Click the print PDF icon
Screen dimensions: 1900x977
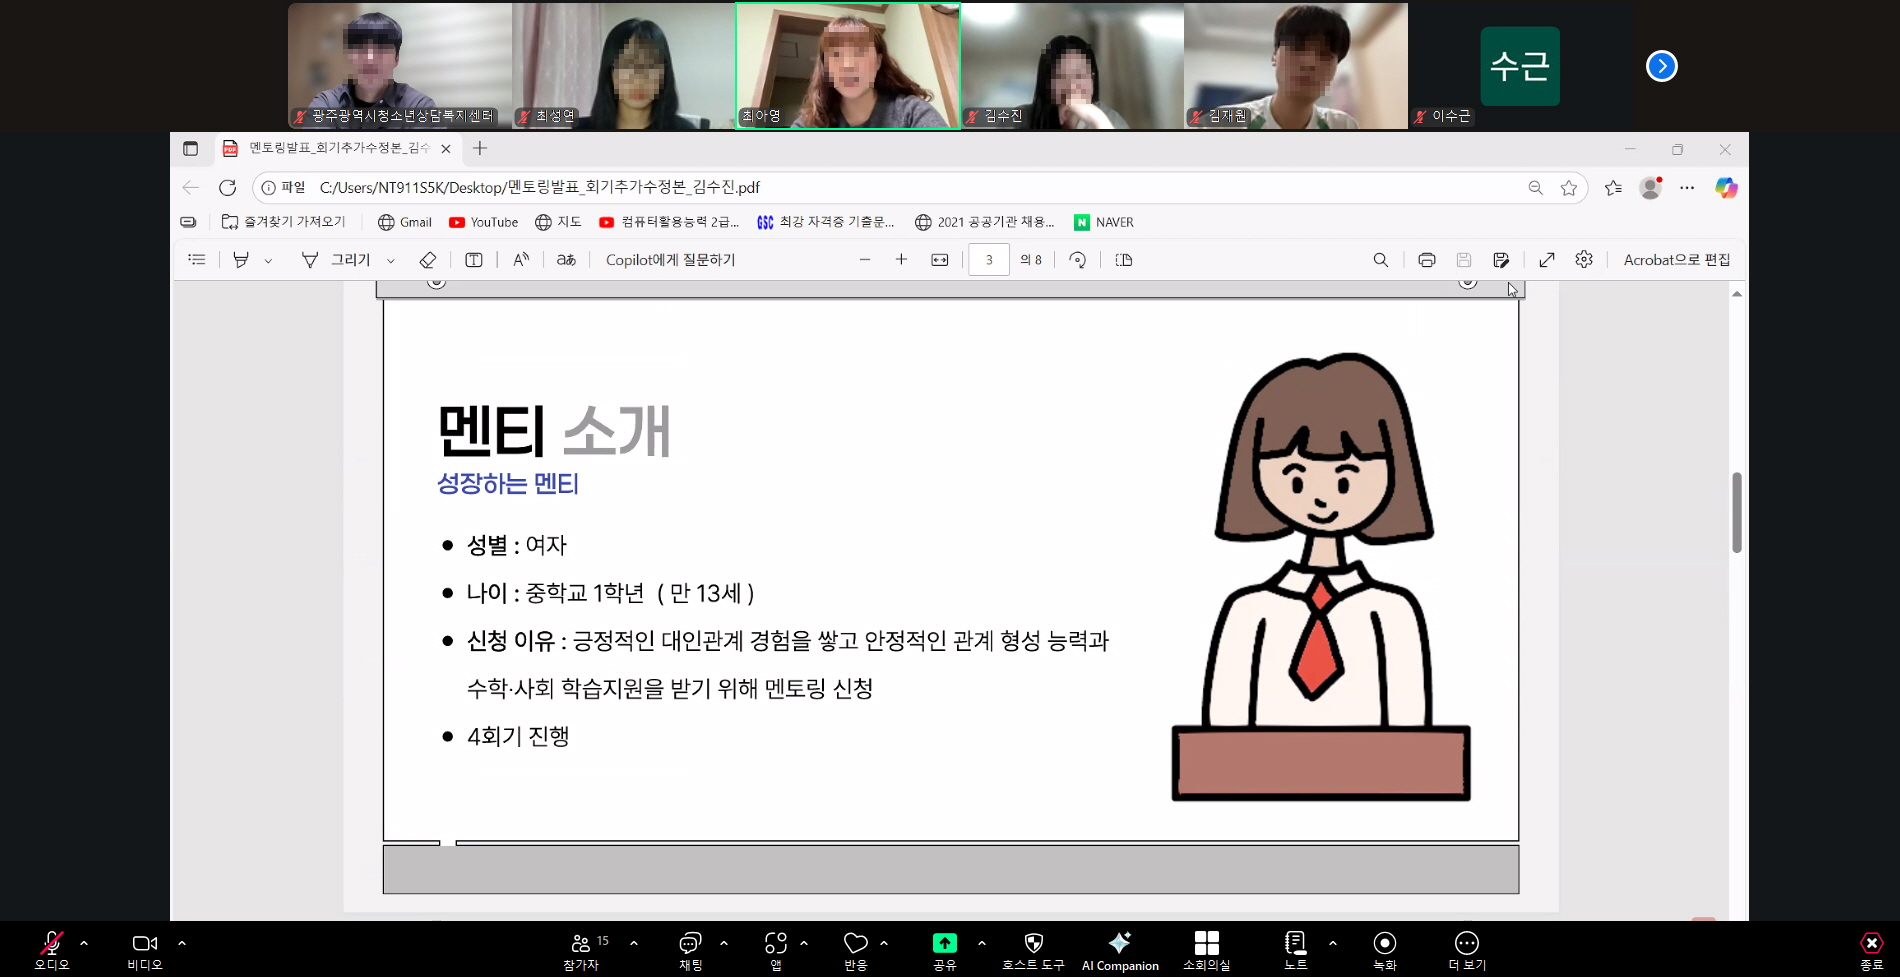1426,260
